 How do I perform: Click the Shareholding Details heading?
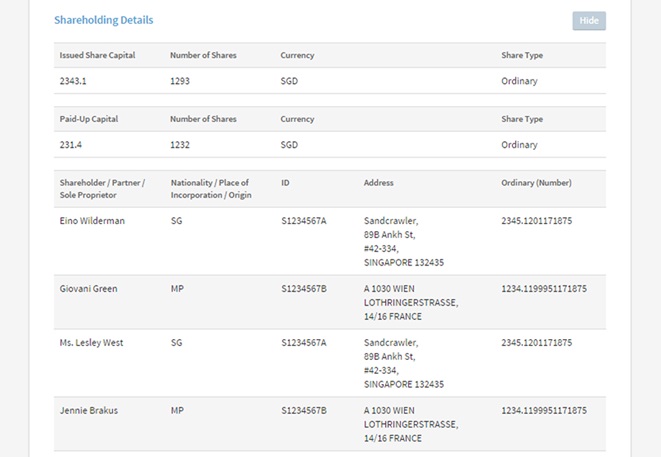coord(104,20)
